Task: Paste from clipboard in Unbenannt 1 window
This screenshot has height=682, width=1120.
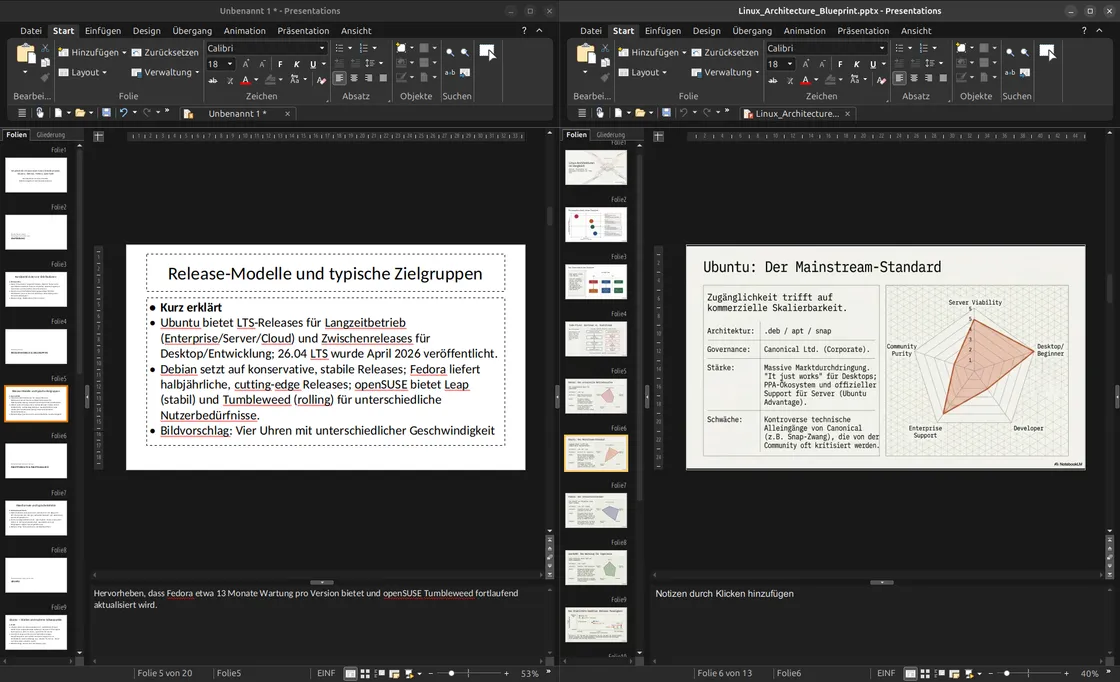Action: [x=26, y=54]
